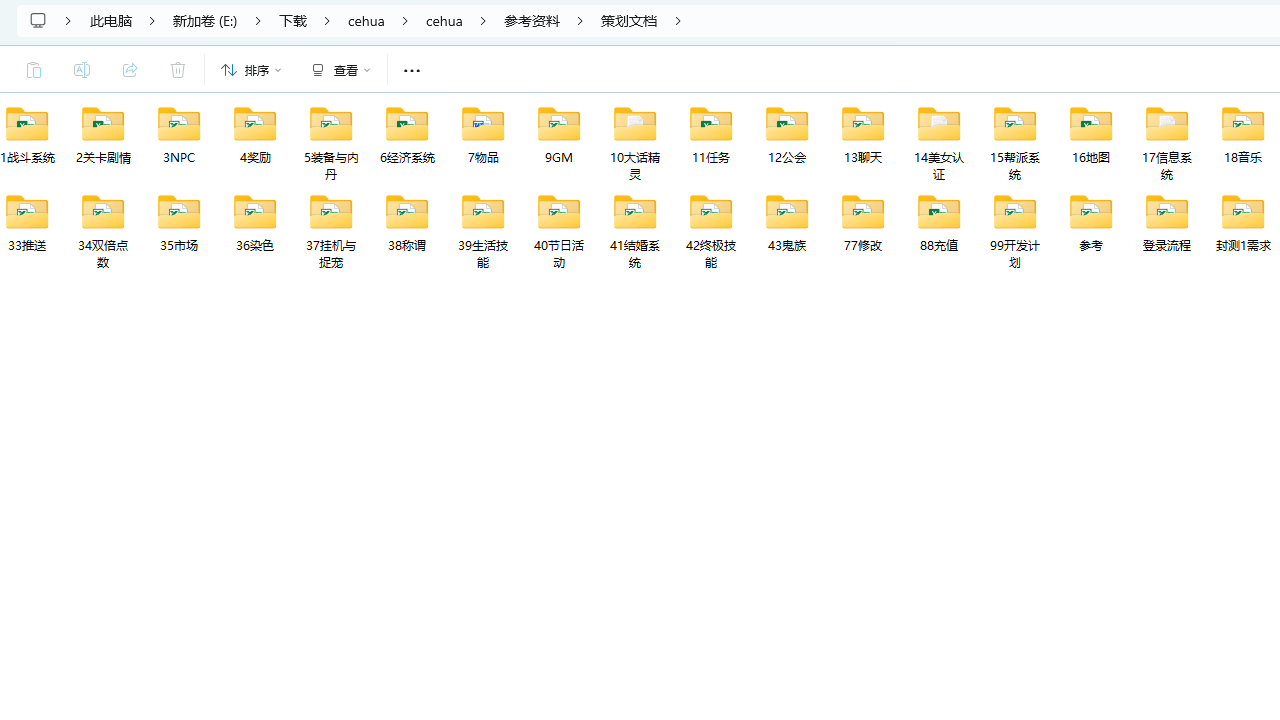This screenshot has width=1280, height=720.
Task: Open the See more (...) toolbar menu
Action: coord(411,70)
